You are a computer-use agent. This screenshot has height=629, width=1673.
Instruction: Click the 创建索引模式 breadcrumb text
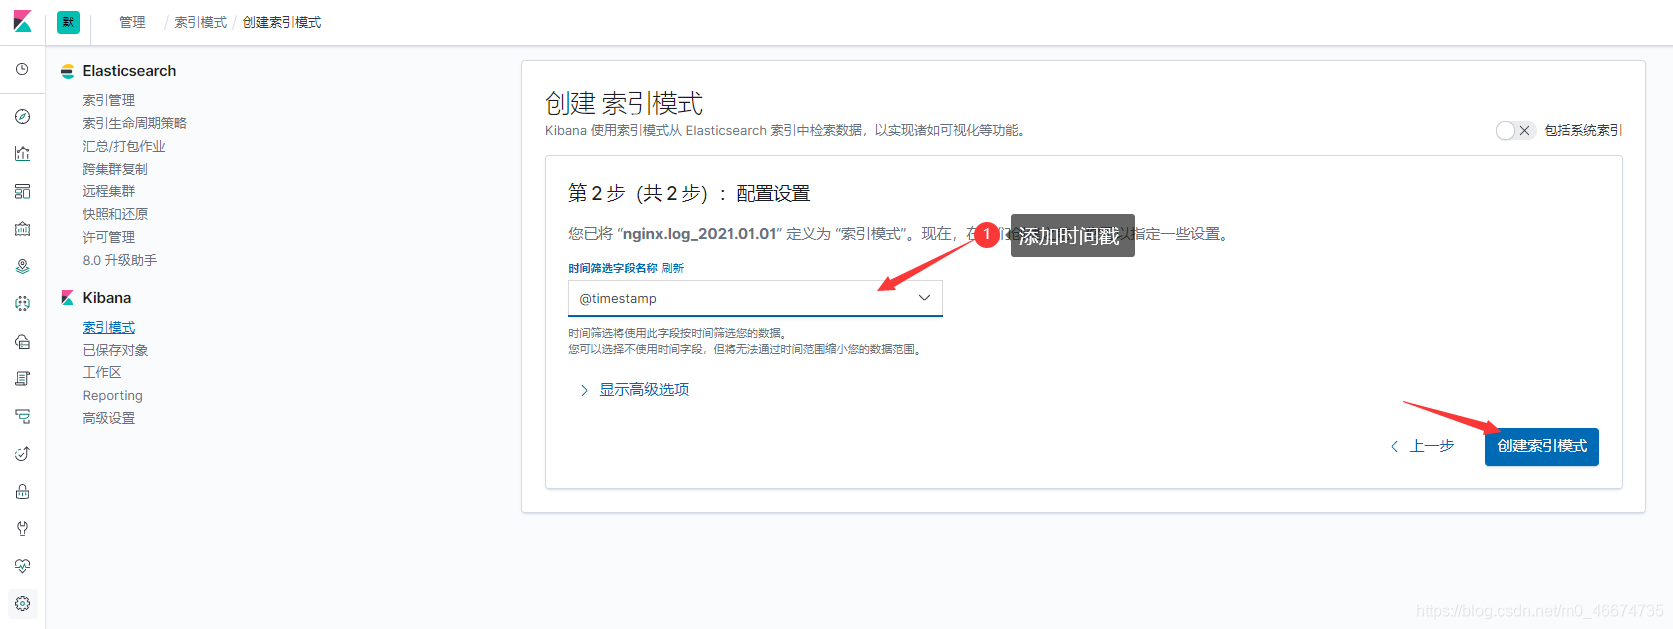pos(282,22)
